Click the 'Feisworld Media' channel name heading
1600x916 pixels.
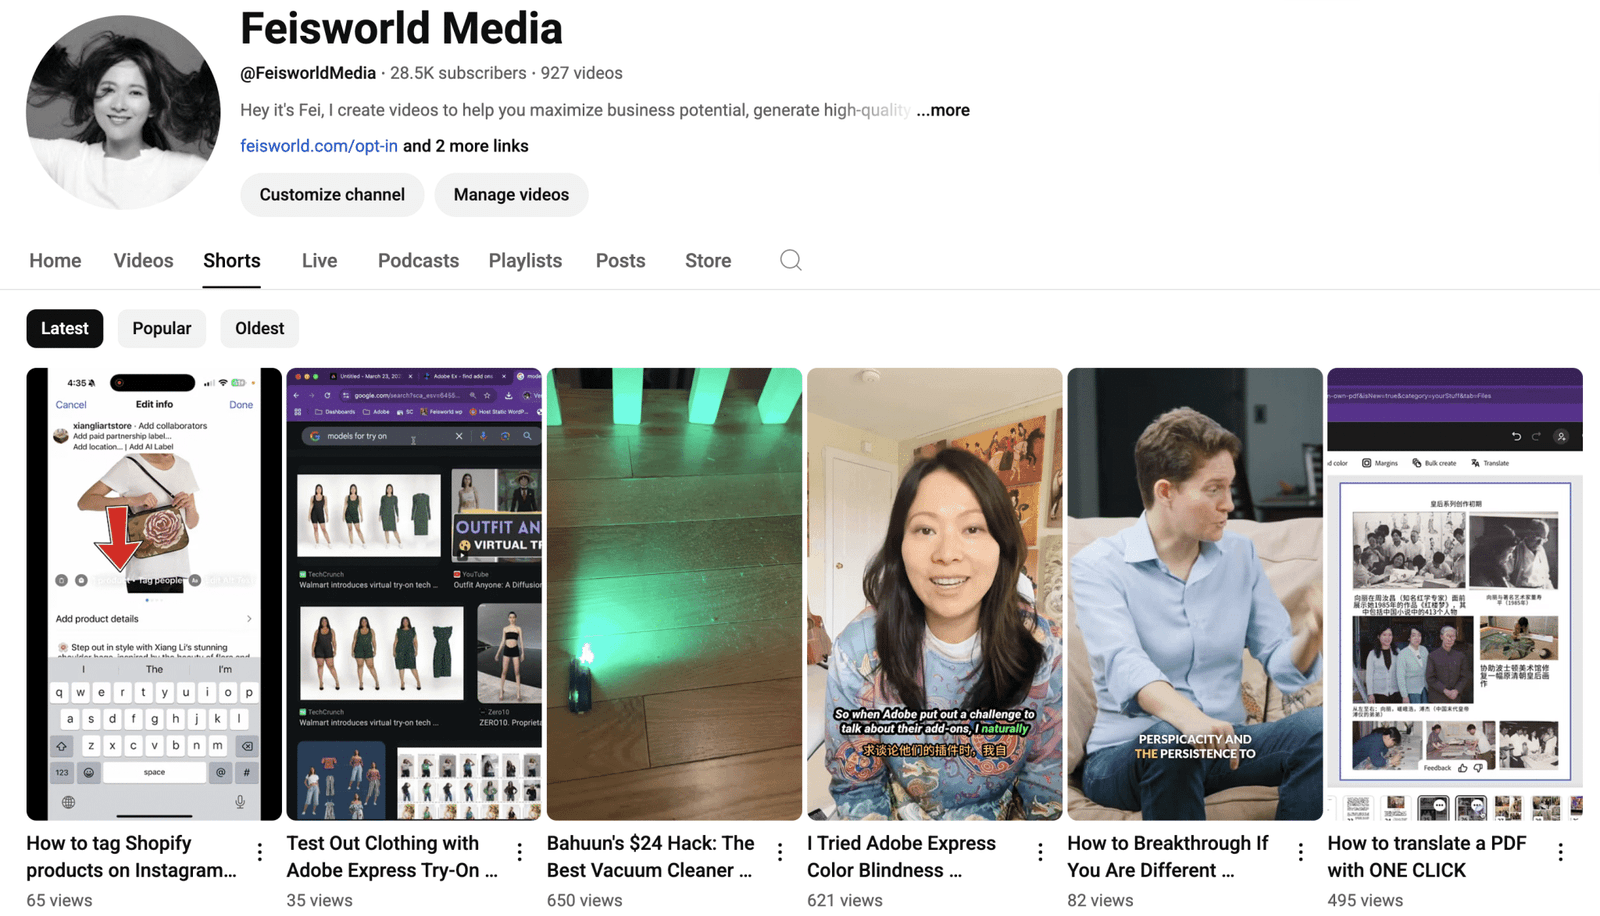(x=401, y=28)
